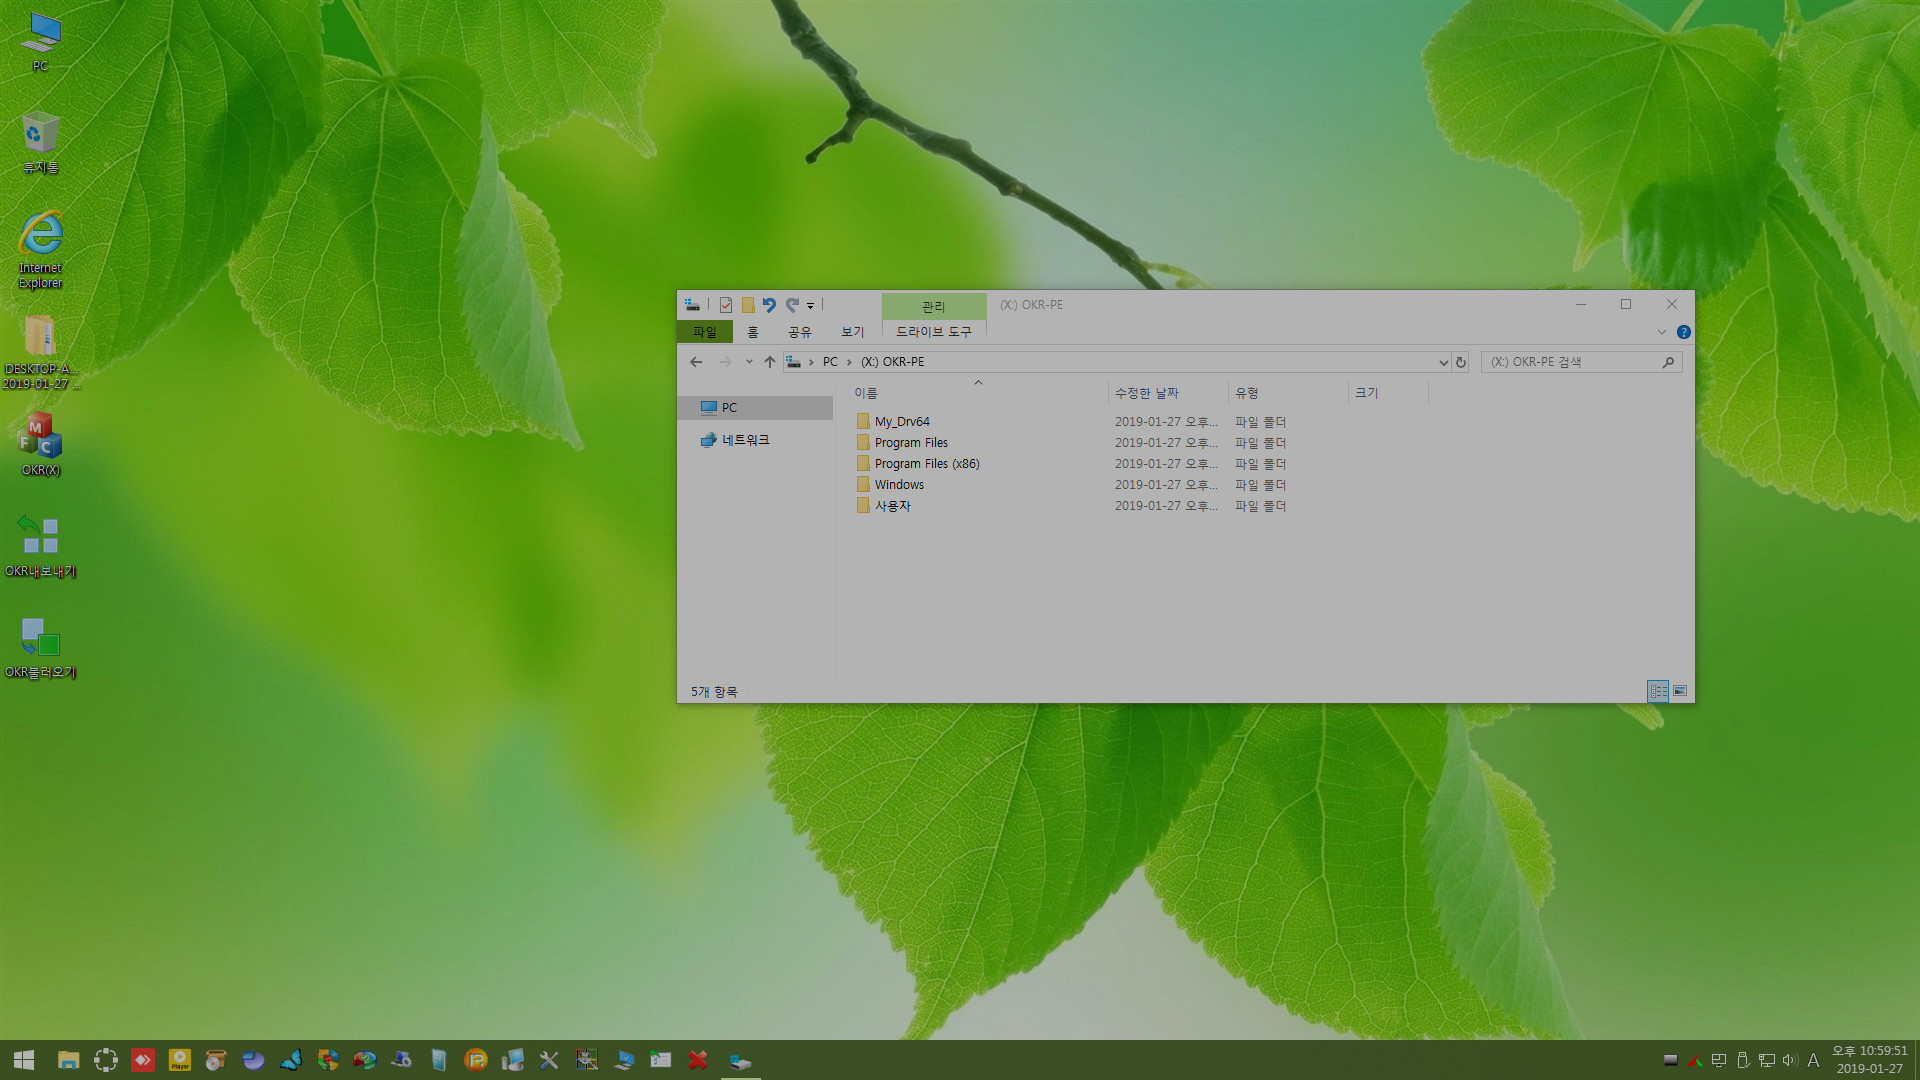Open the OKR불러오기 desktop icon
This screenshot has height=1080, width=1920.
point(41,648)
